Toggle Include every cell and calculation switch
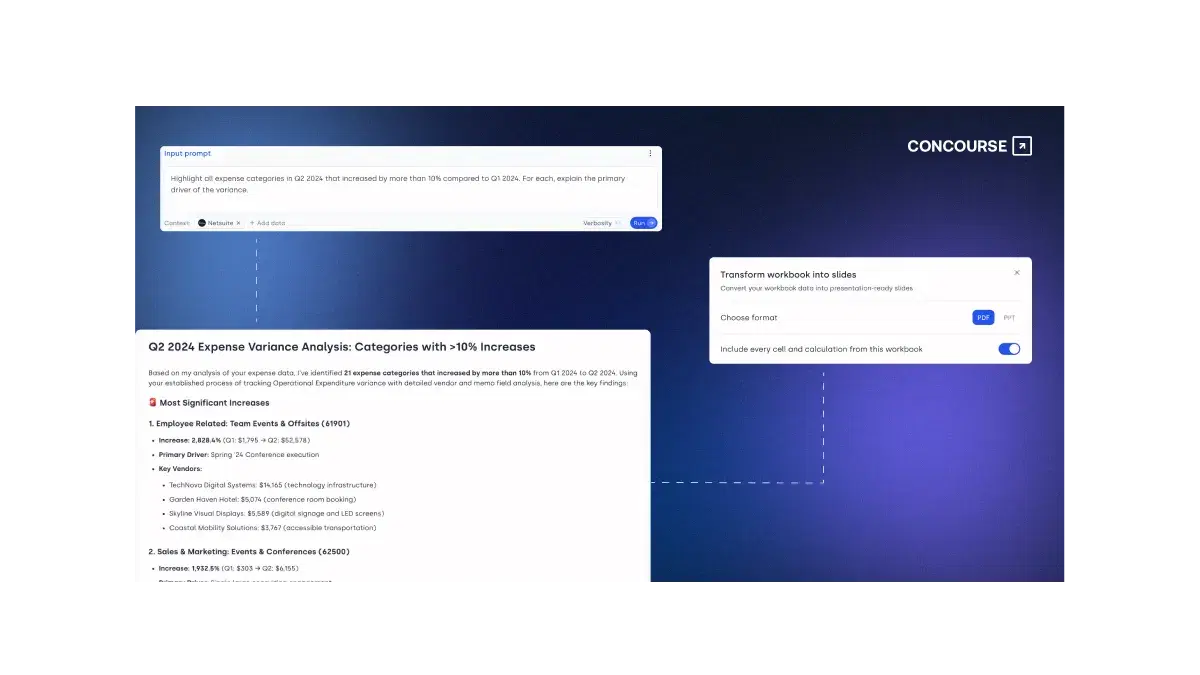The height and width of the screenshot is (675, 1200). pos(1009,349)
